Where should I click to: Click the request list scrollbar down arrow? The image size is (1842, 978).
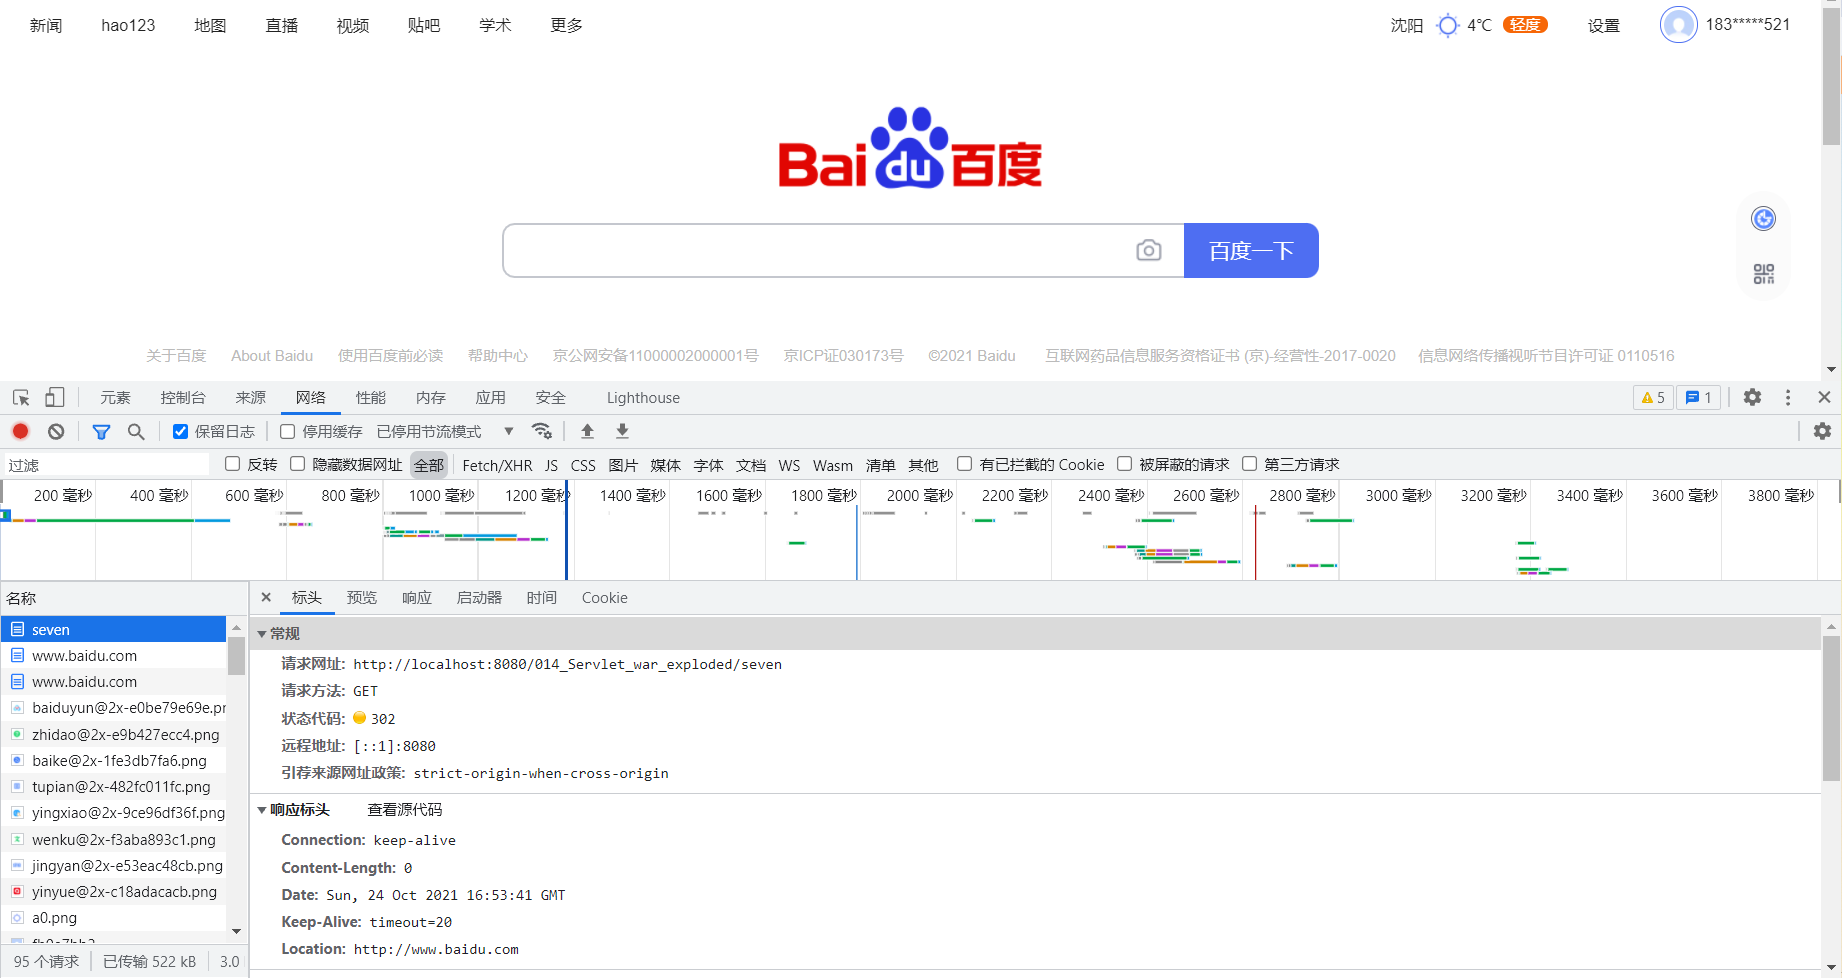tap(236, 931)
